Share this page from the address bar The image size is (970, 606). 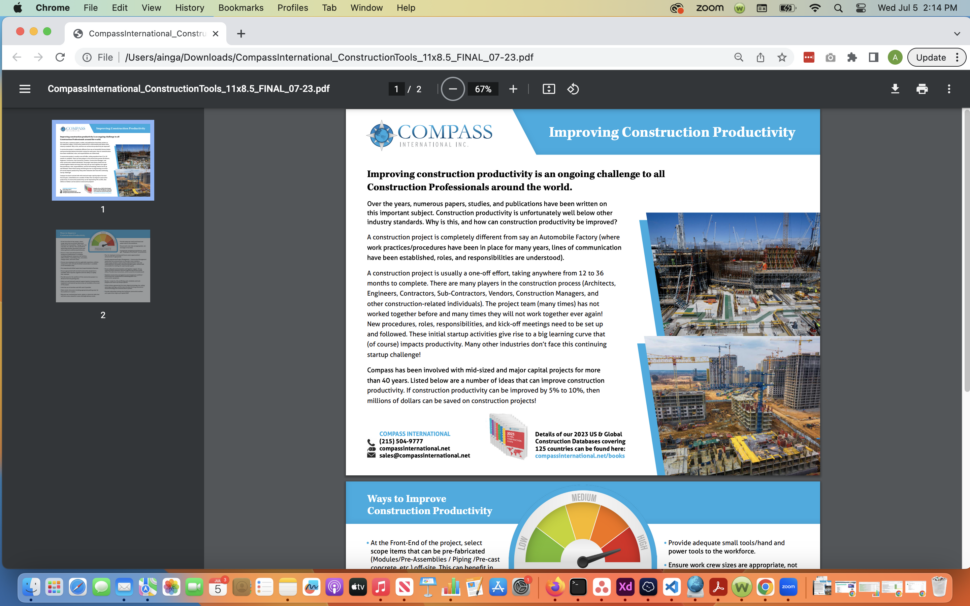(x=760, y=58)
